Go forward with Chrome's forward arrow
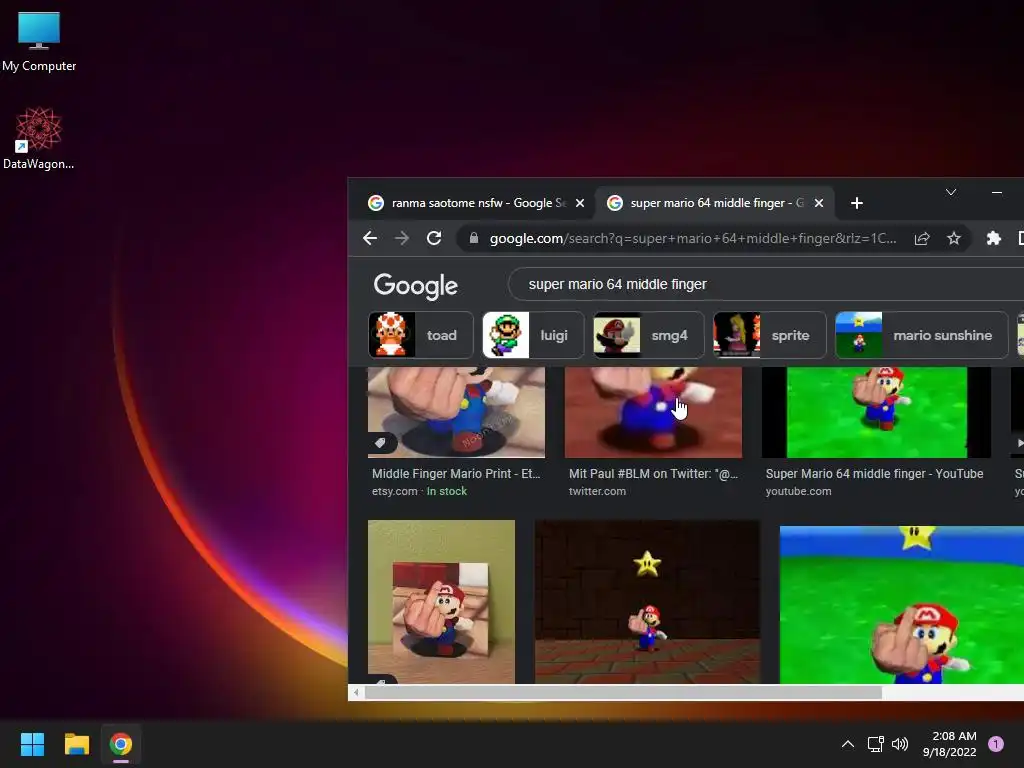The width and height of the screenshot is (1024, 768). coord(402,238)
